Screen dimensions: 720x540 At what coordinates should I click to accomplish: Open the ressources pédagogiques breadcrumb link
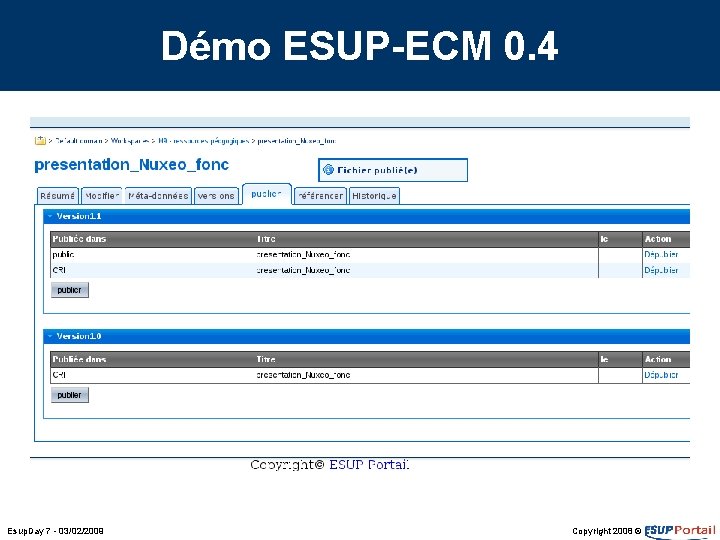point(203,141)
